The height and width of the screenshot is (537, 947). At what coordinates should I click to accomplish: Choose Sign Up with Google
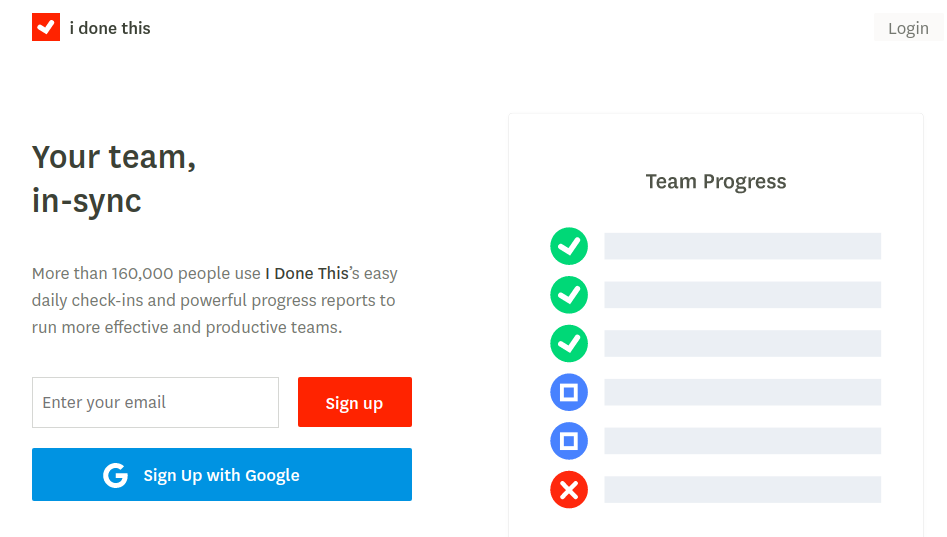(222, 475)
